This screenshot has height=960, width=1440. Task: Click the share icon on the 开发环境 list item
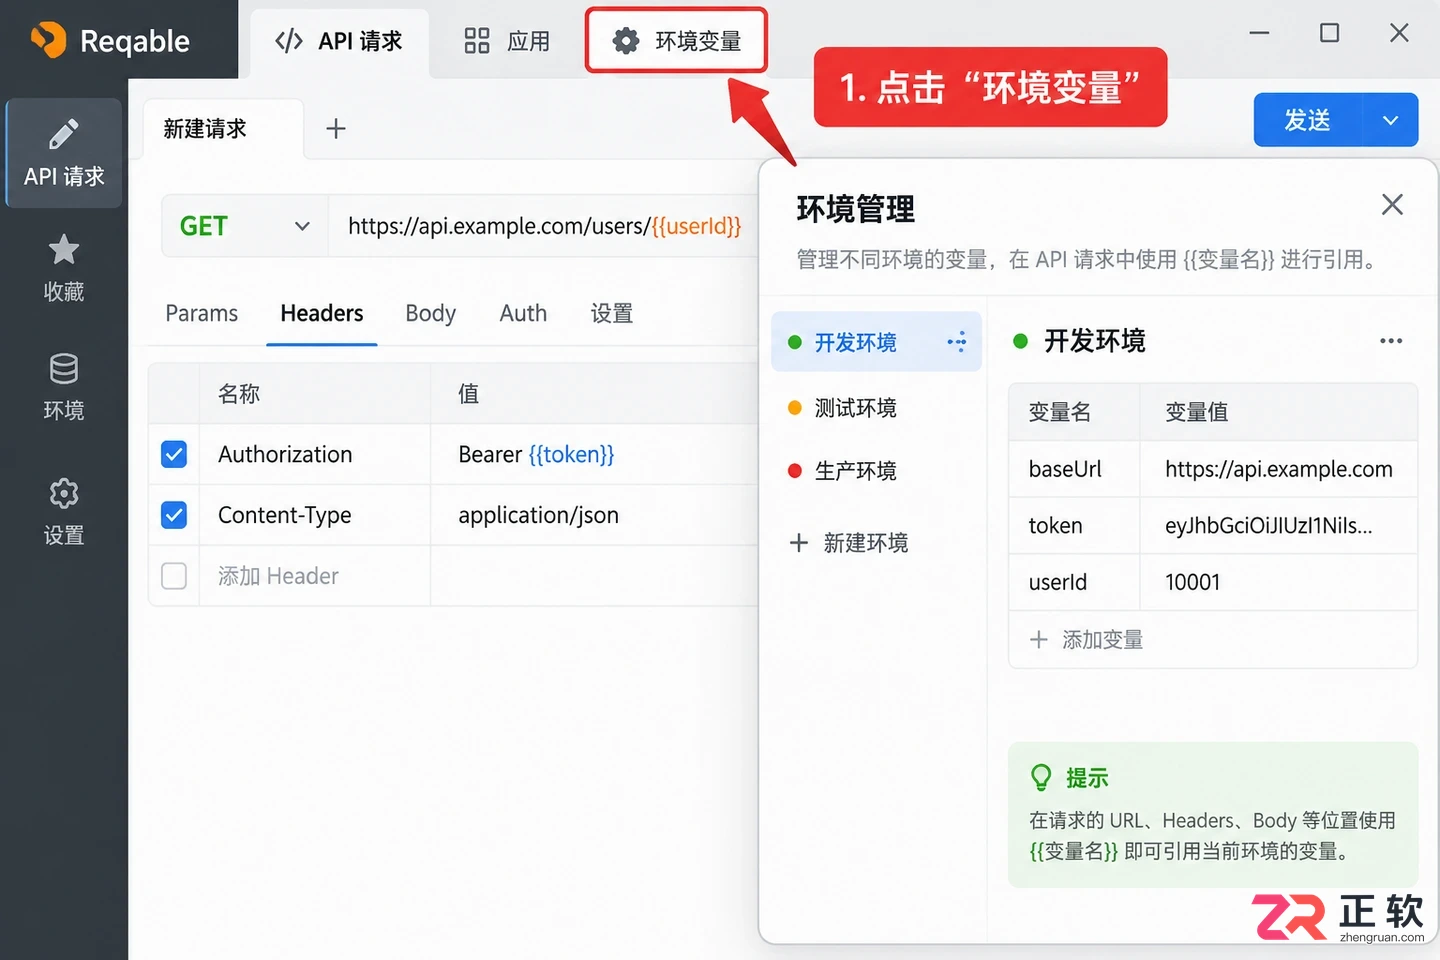click(x=957, y=342)
